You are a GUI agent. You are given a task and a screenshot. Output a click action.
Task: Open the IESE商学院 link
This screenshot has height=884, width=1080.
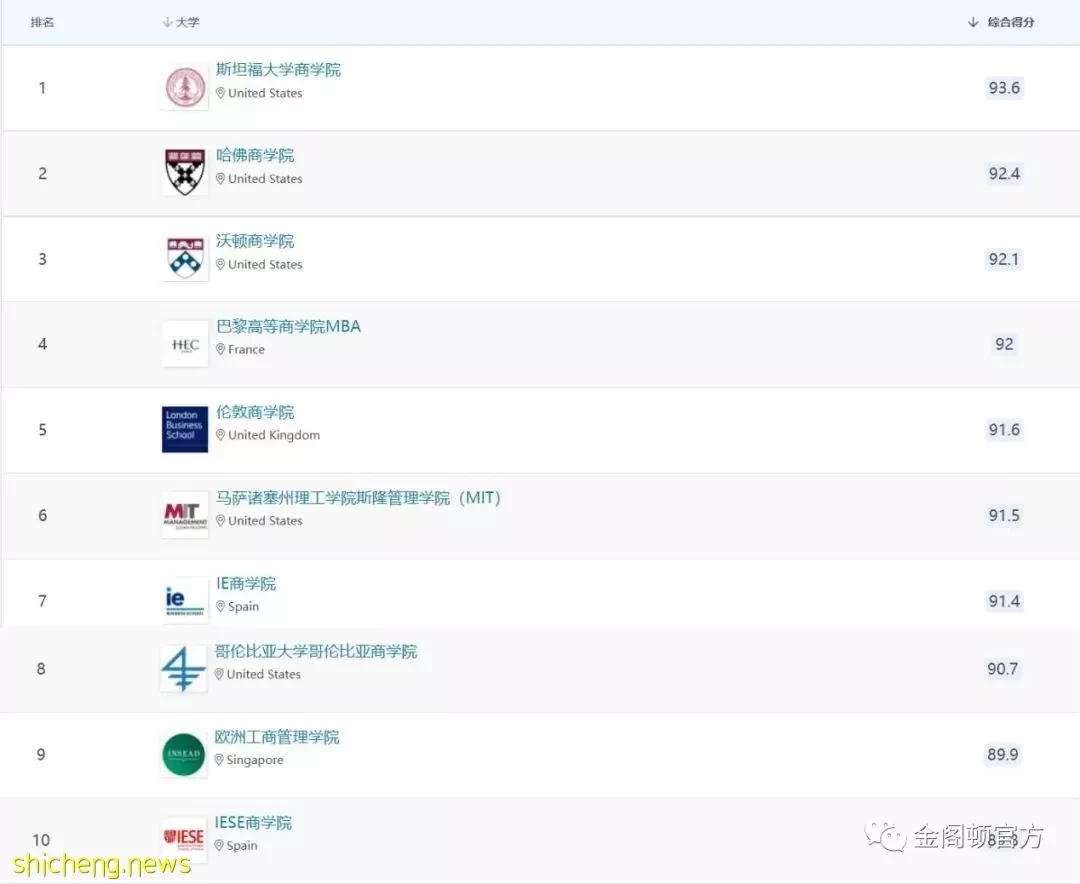coord(253,823)
